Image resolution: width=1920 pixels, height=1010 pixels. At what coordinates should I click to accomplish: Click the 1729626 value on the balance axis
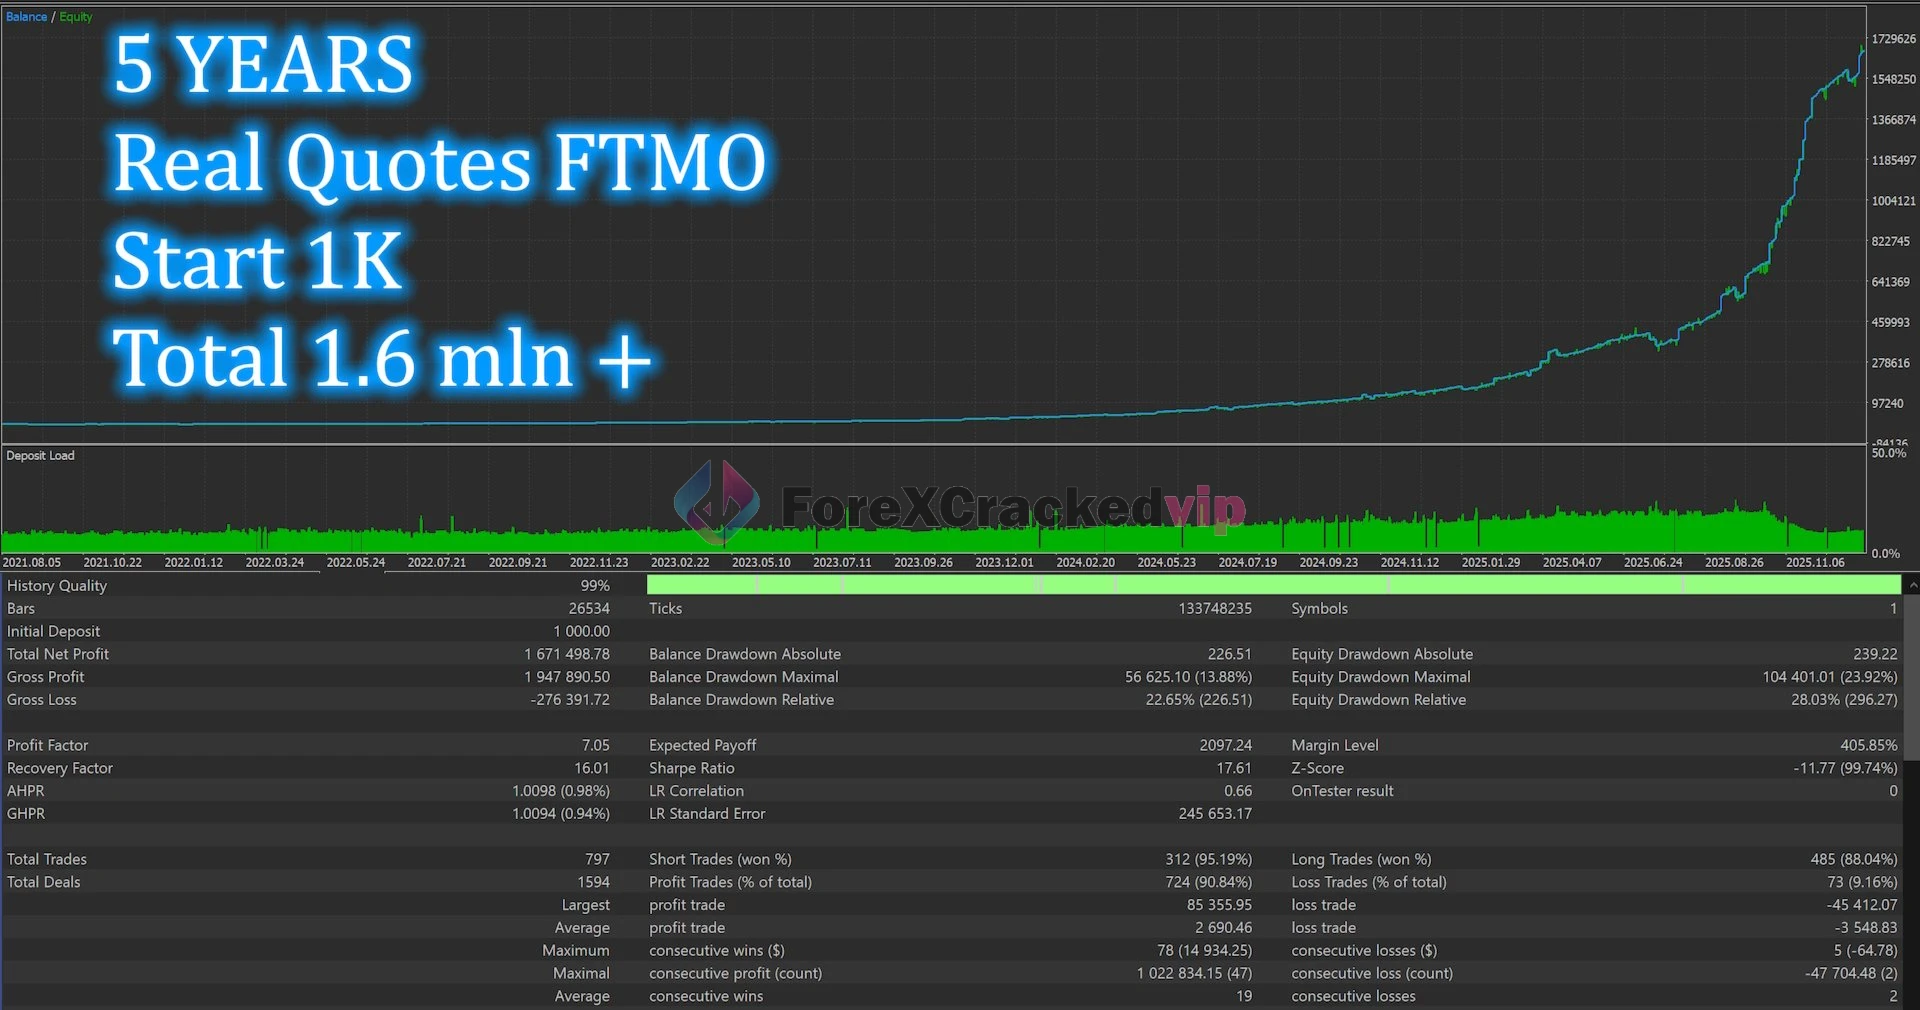1893,39
